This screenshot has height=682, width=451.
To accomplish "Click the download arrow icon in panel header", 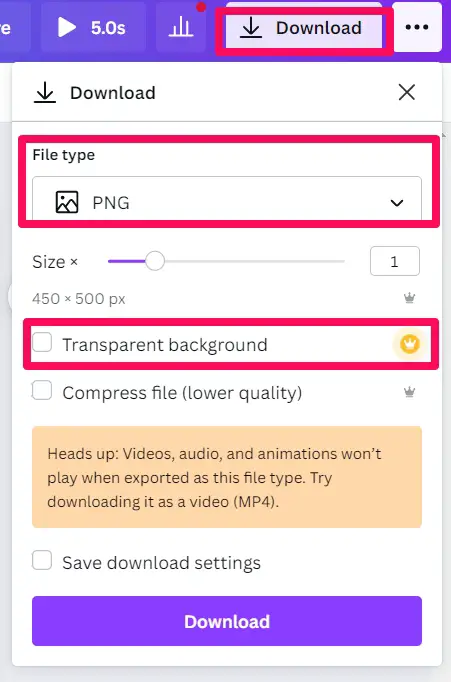I will [45, 93].
